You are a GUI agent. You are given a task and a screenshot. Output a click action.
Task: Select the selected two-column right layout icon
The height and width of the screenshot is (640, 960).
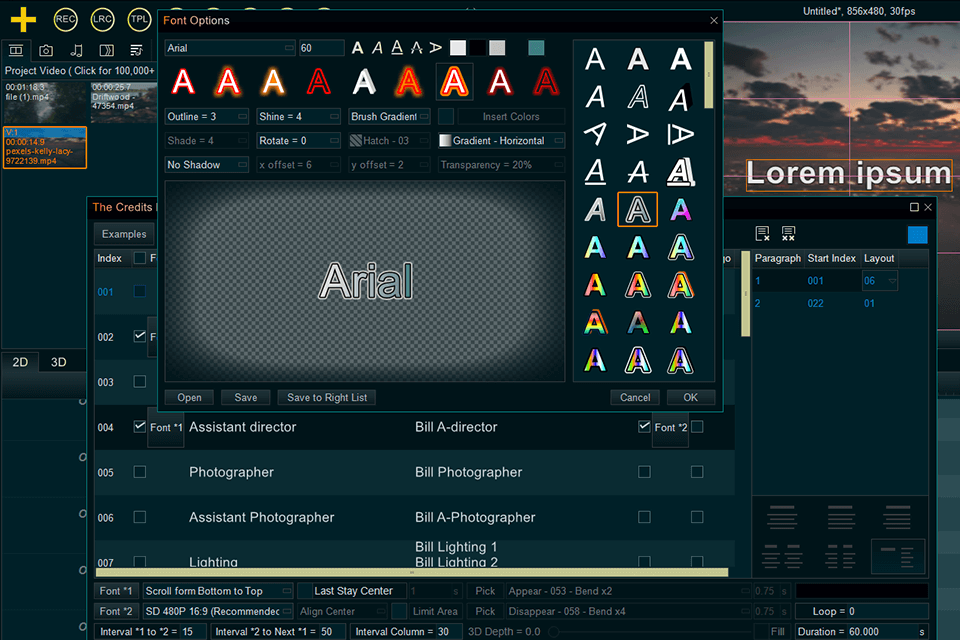(898, 556)
